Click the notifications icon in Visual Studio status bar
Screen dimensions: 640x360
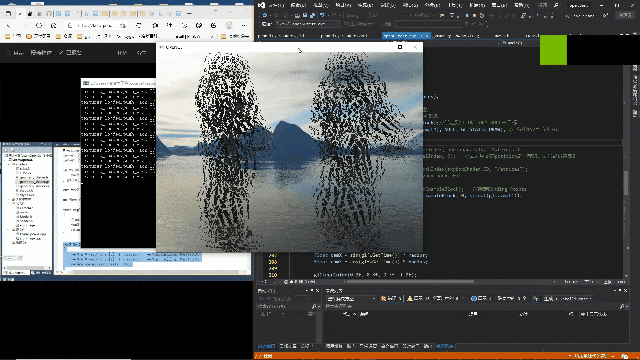pyautogui.click(x=624, y=356)
